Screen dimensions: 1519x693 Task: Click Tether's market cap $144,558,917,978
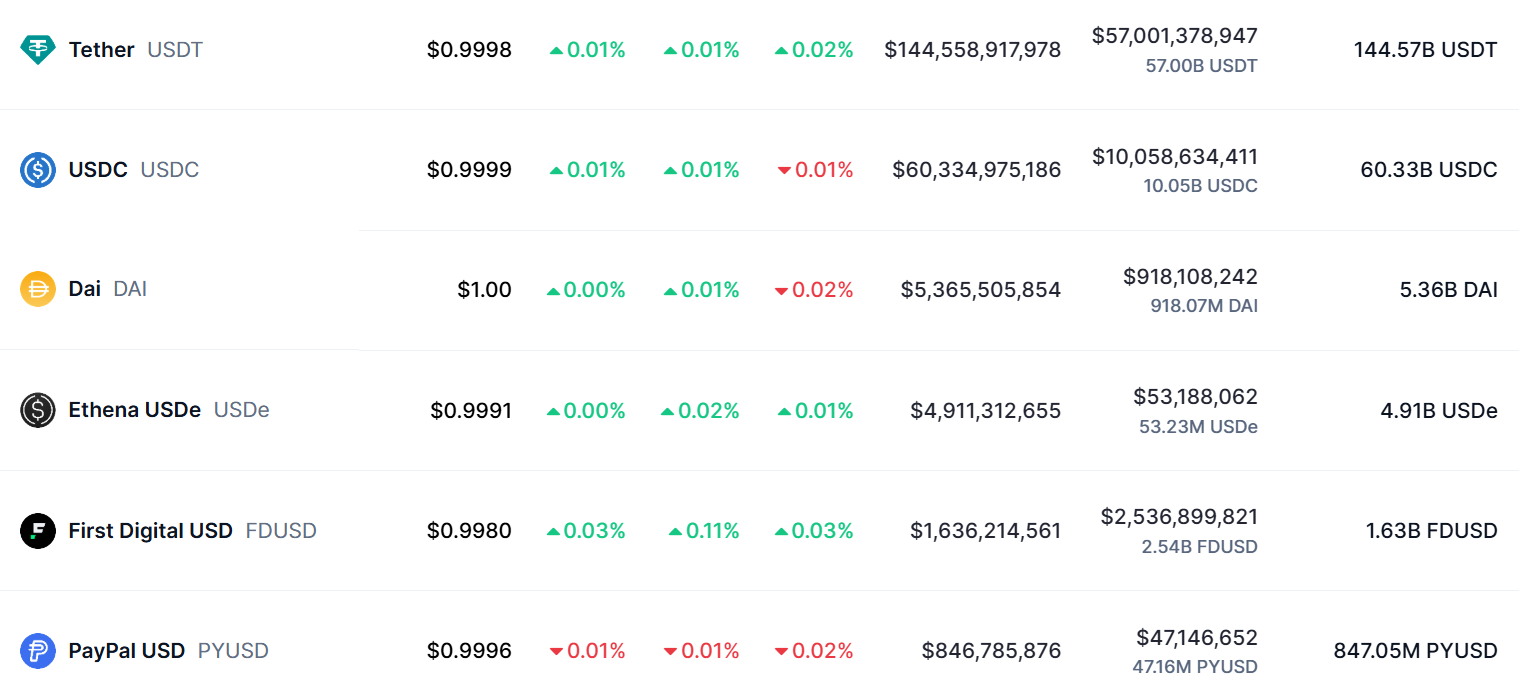972,49
